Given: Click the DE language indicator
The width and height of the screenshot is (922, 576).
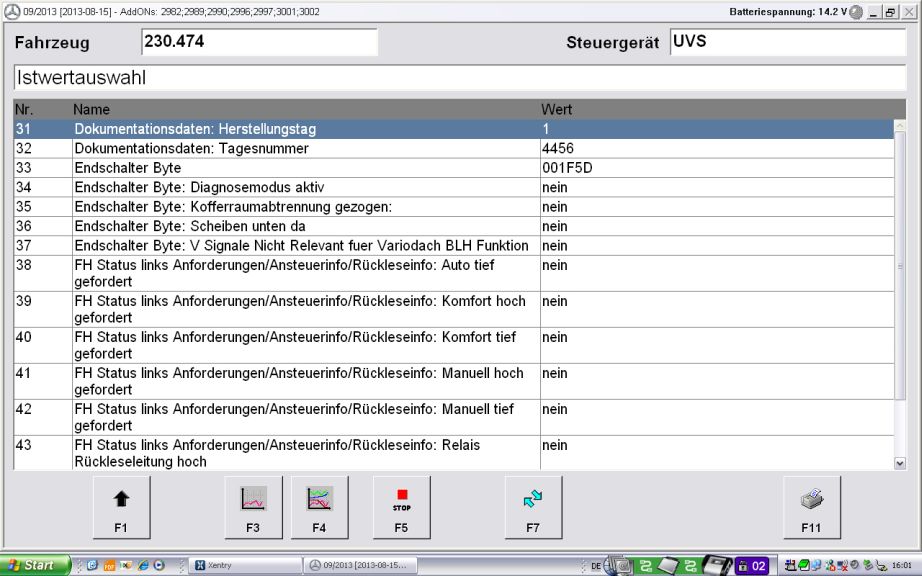Looking at the screenshot, I should (x=596, y=566).
